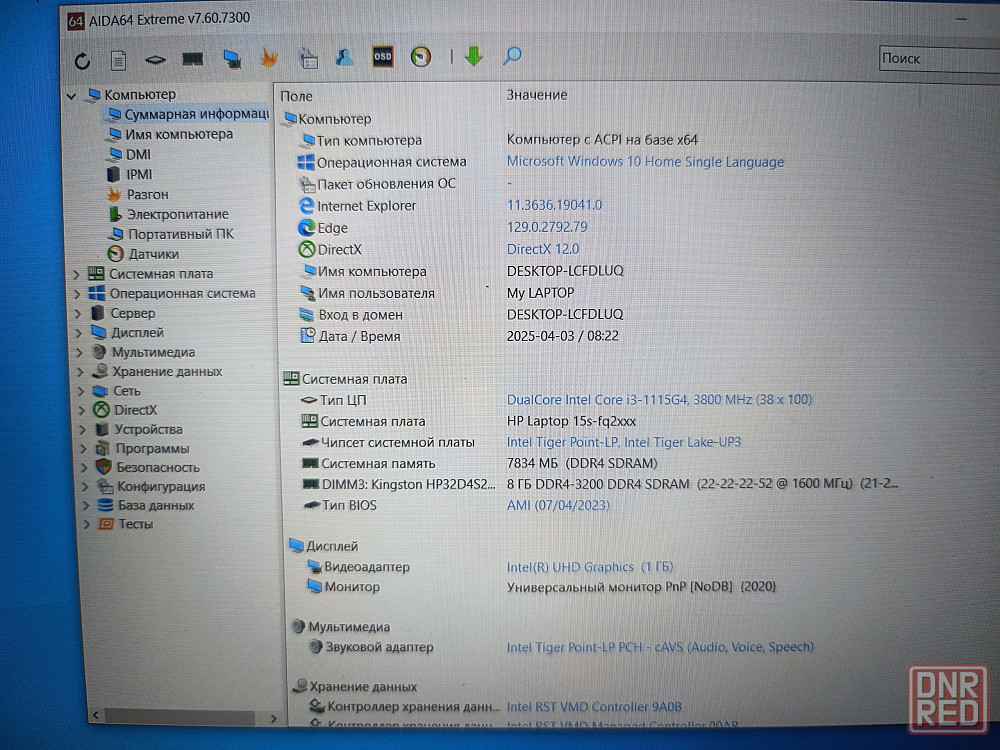Open Intel(R) UHD Graphics link
Viewport: 1000px width, 750px height.
(x=589, y=567)
